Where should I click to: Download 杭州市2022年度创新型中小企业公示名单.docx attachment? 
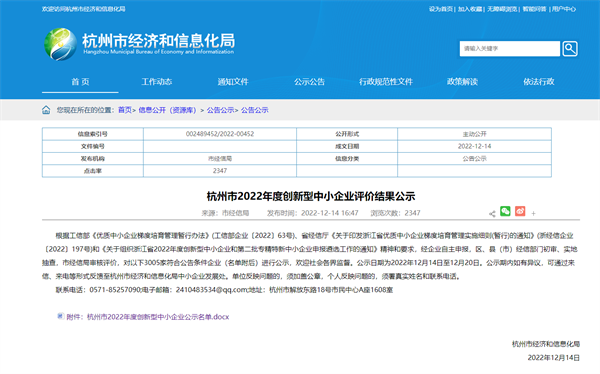point(158,317)
